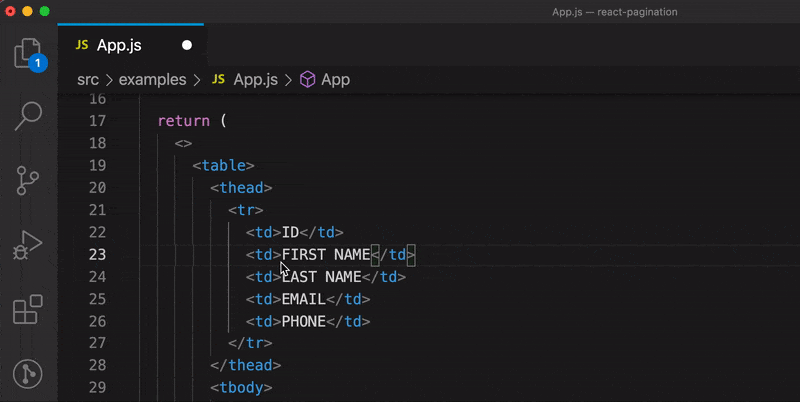Open the Source Control view icon
800x402 pixels.
pyautogui.click(x=28, y=181)
